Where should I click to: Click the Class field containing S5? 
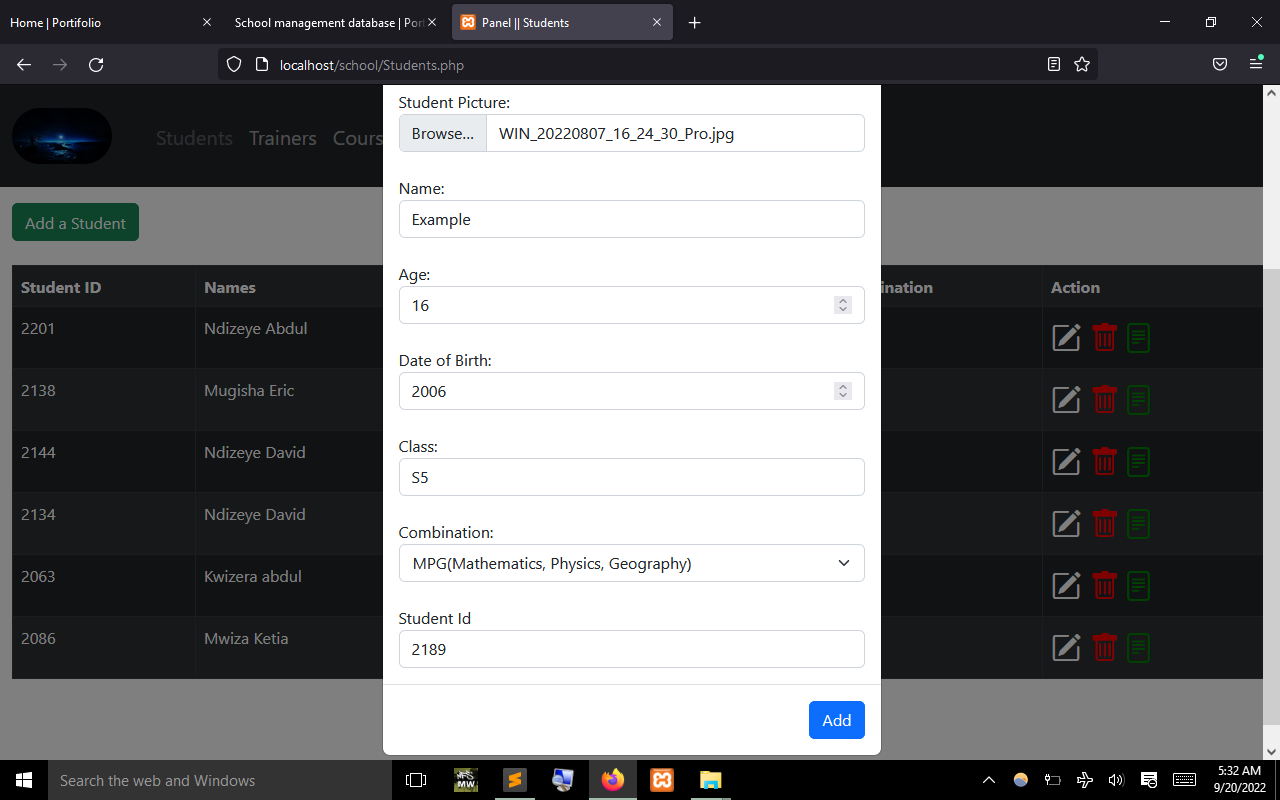(631, 477)
